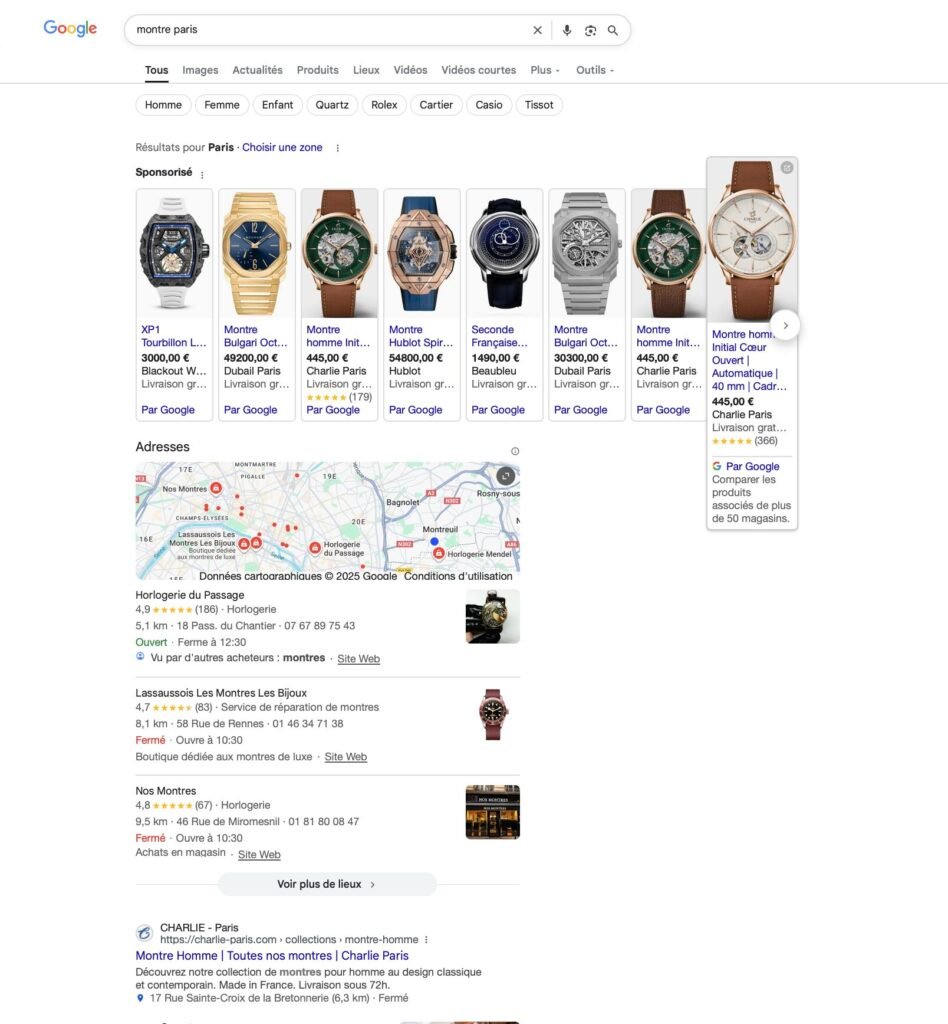Image resolution: width=948 pixels, height=1024 pixels.
Task: Click the info icon beside Adresses
Action: [515, 451]
